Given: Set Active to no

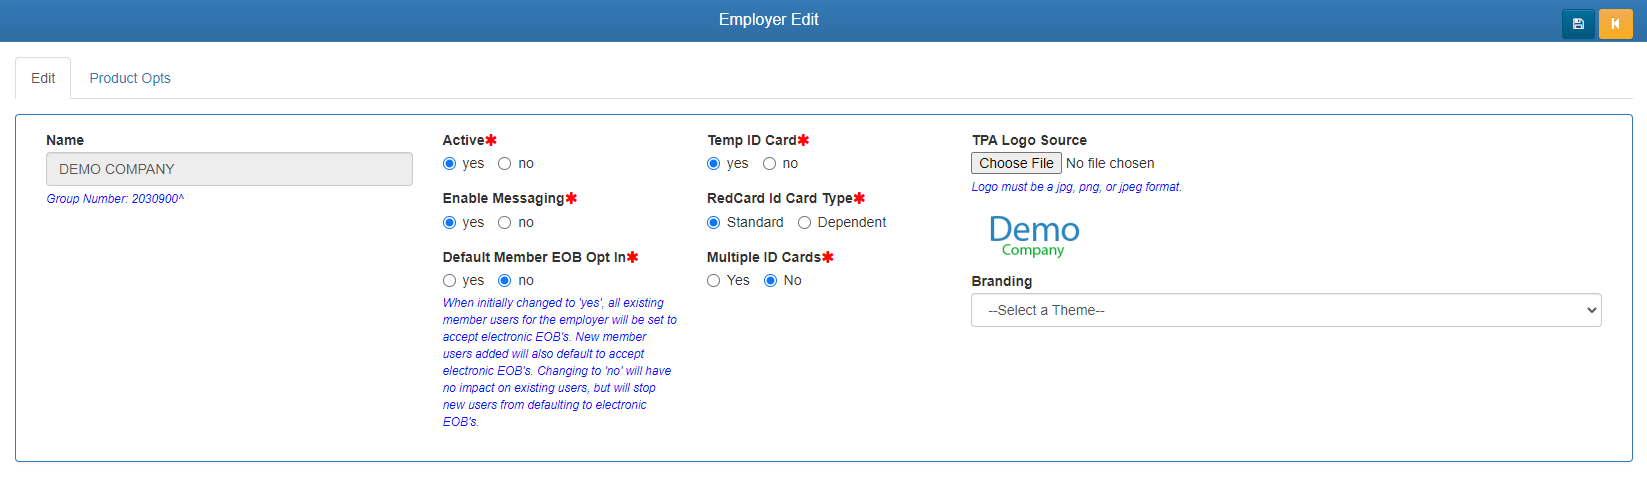Looking at the screenshot, I should 505,164.
